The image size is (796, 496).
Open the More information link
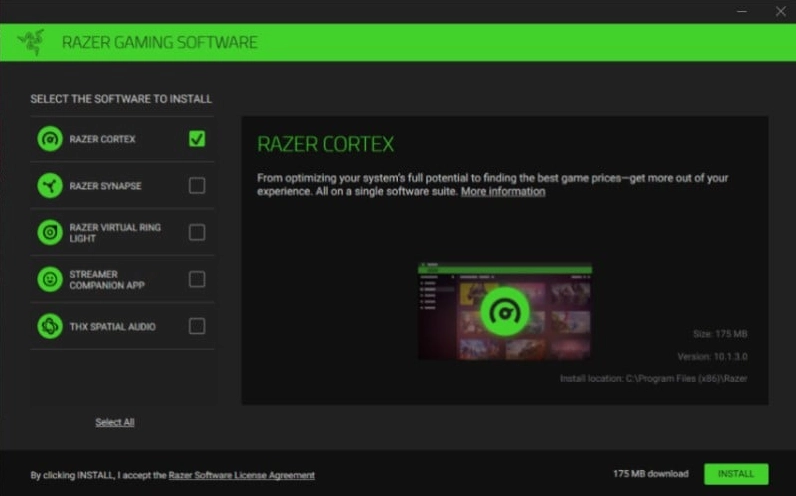click(x=503, y=191)
